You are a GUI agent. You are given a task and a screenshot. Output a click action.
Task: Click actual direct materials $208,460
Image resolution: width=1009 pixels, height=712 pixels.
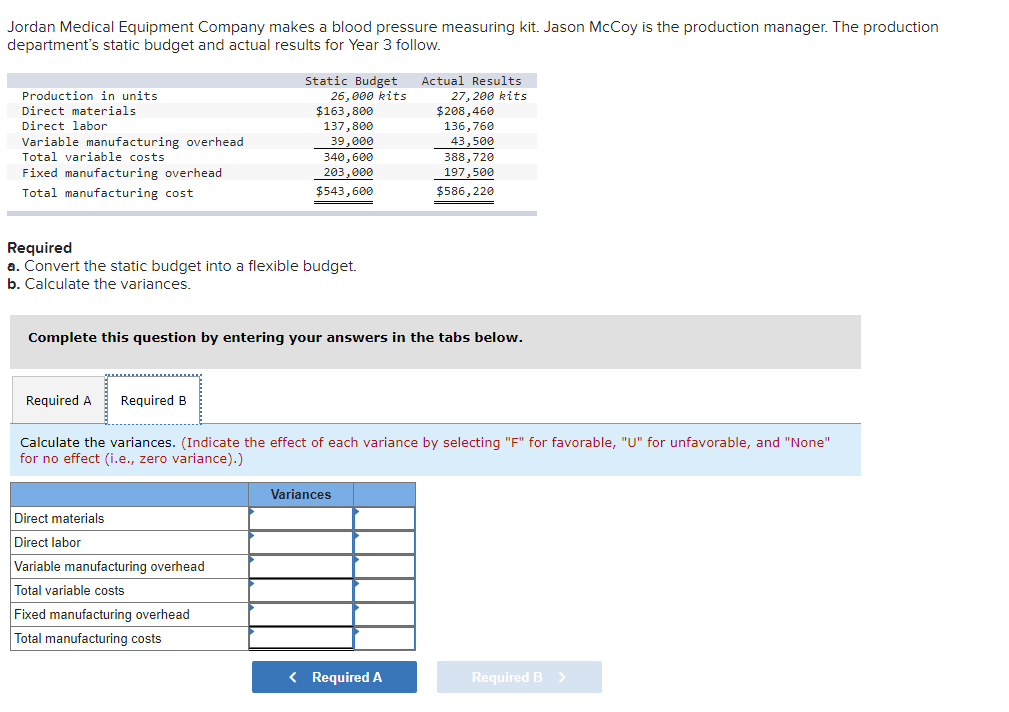tap(465, 111)
